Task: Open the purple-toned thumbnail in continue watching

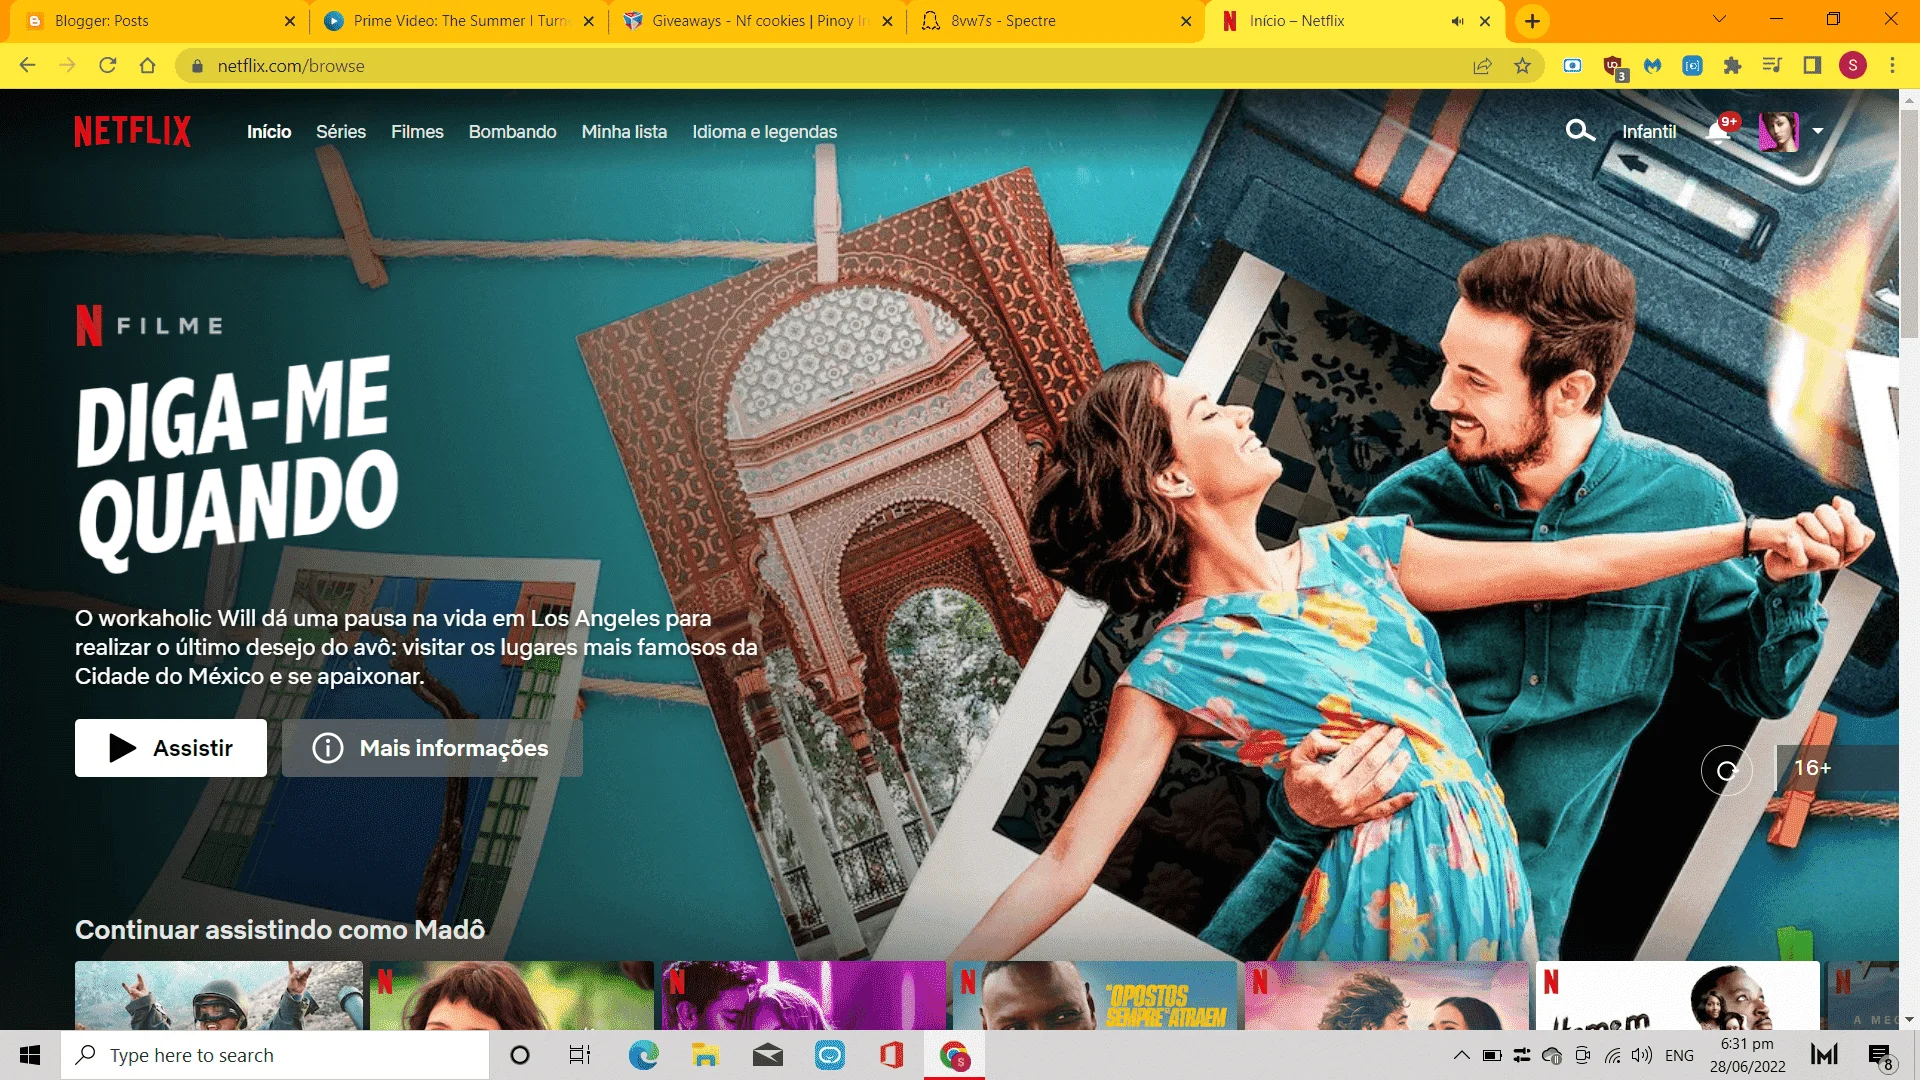Action: [x=804, y=996]
